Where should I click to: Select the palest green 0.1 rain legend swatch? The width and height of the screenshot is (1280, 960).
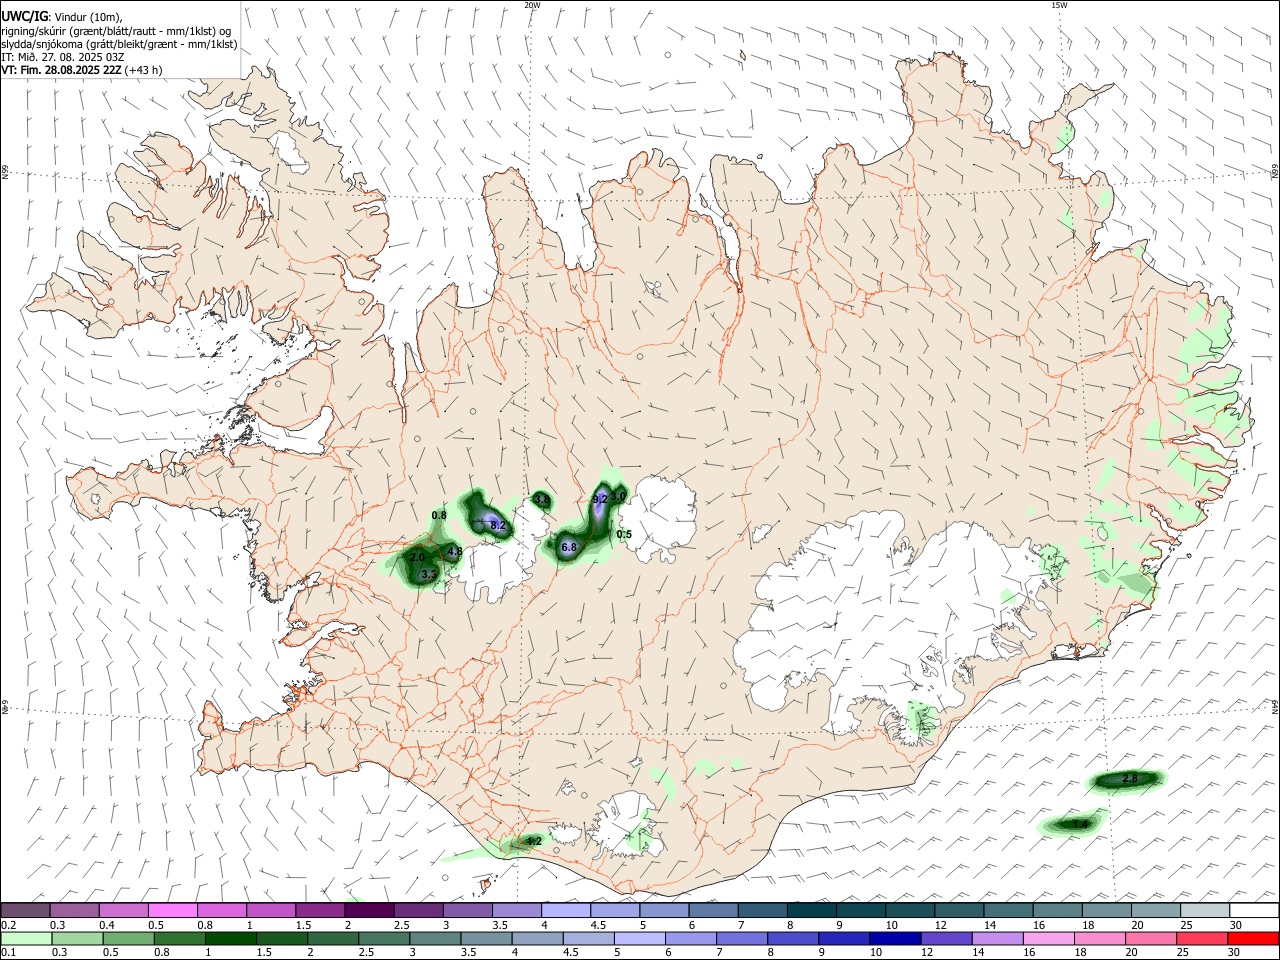(25, 938)
